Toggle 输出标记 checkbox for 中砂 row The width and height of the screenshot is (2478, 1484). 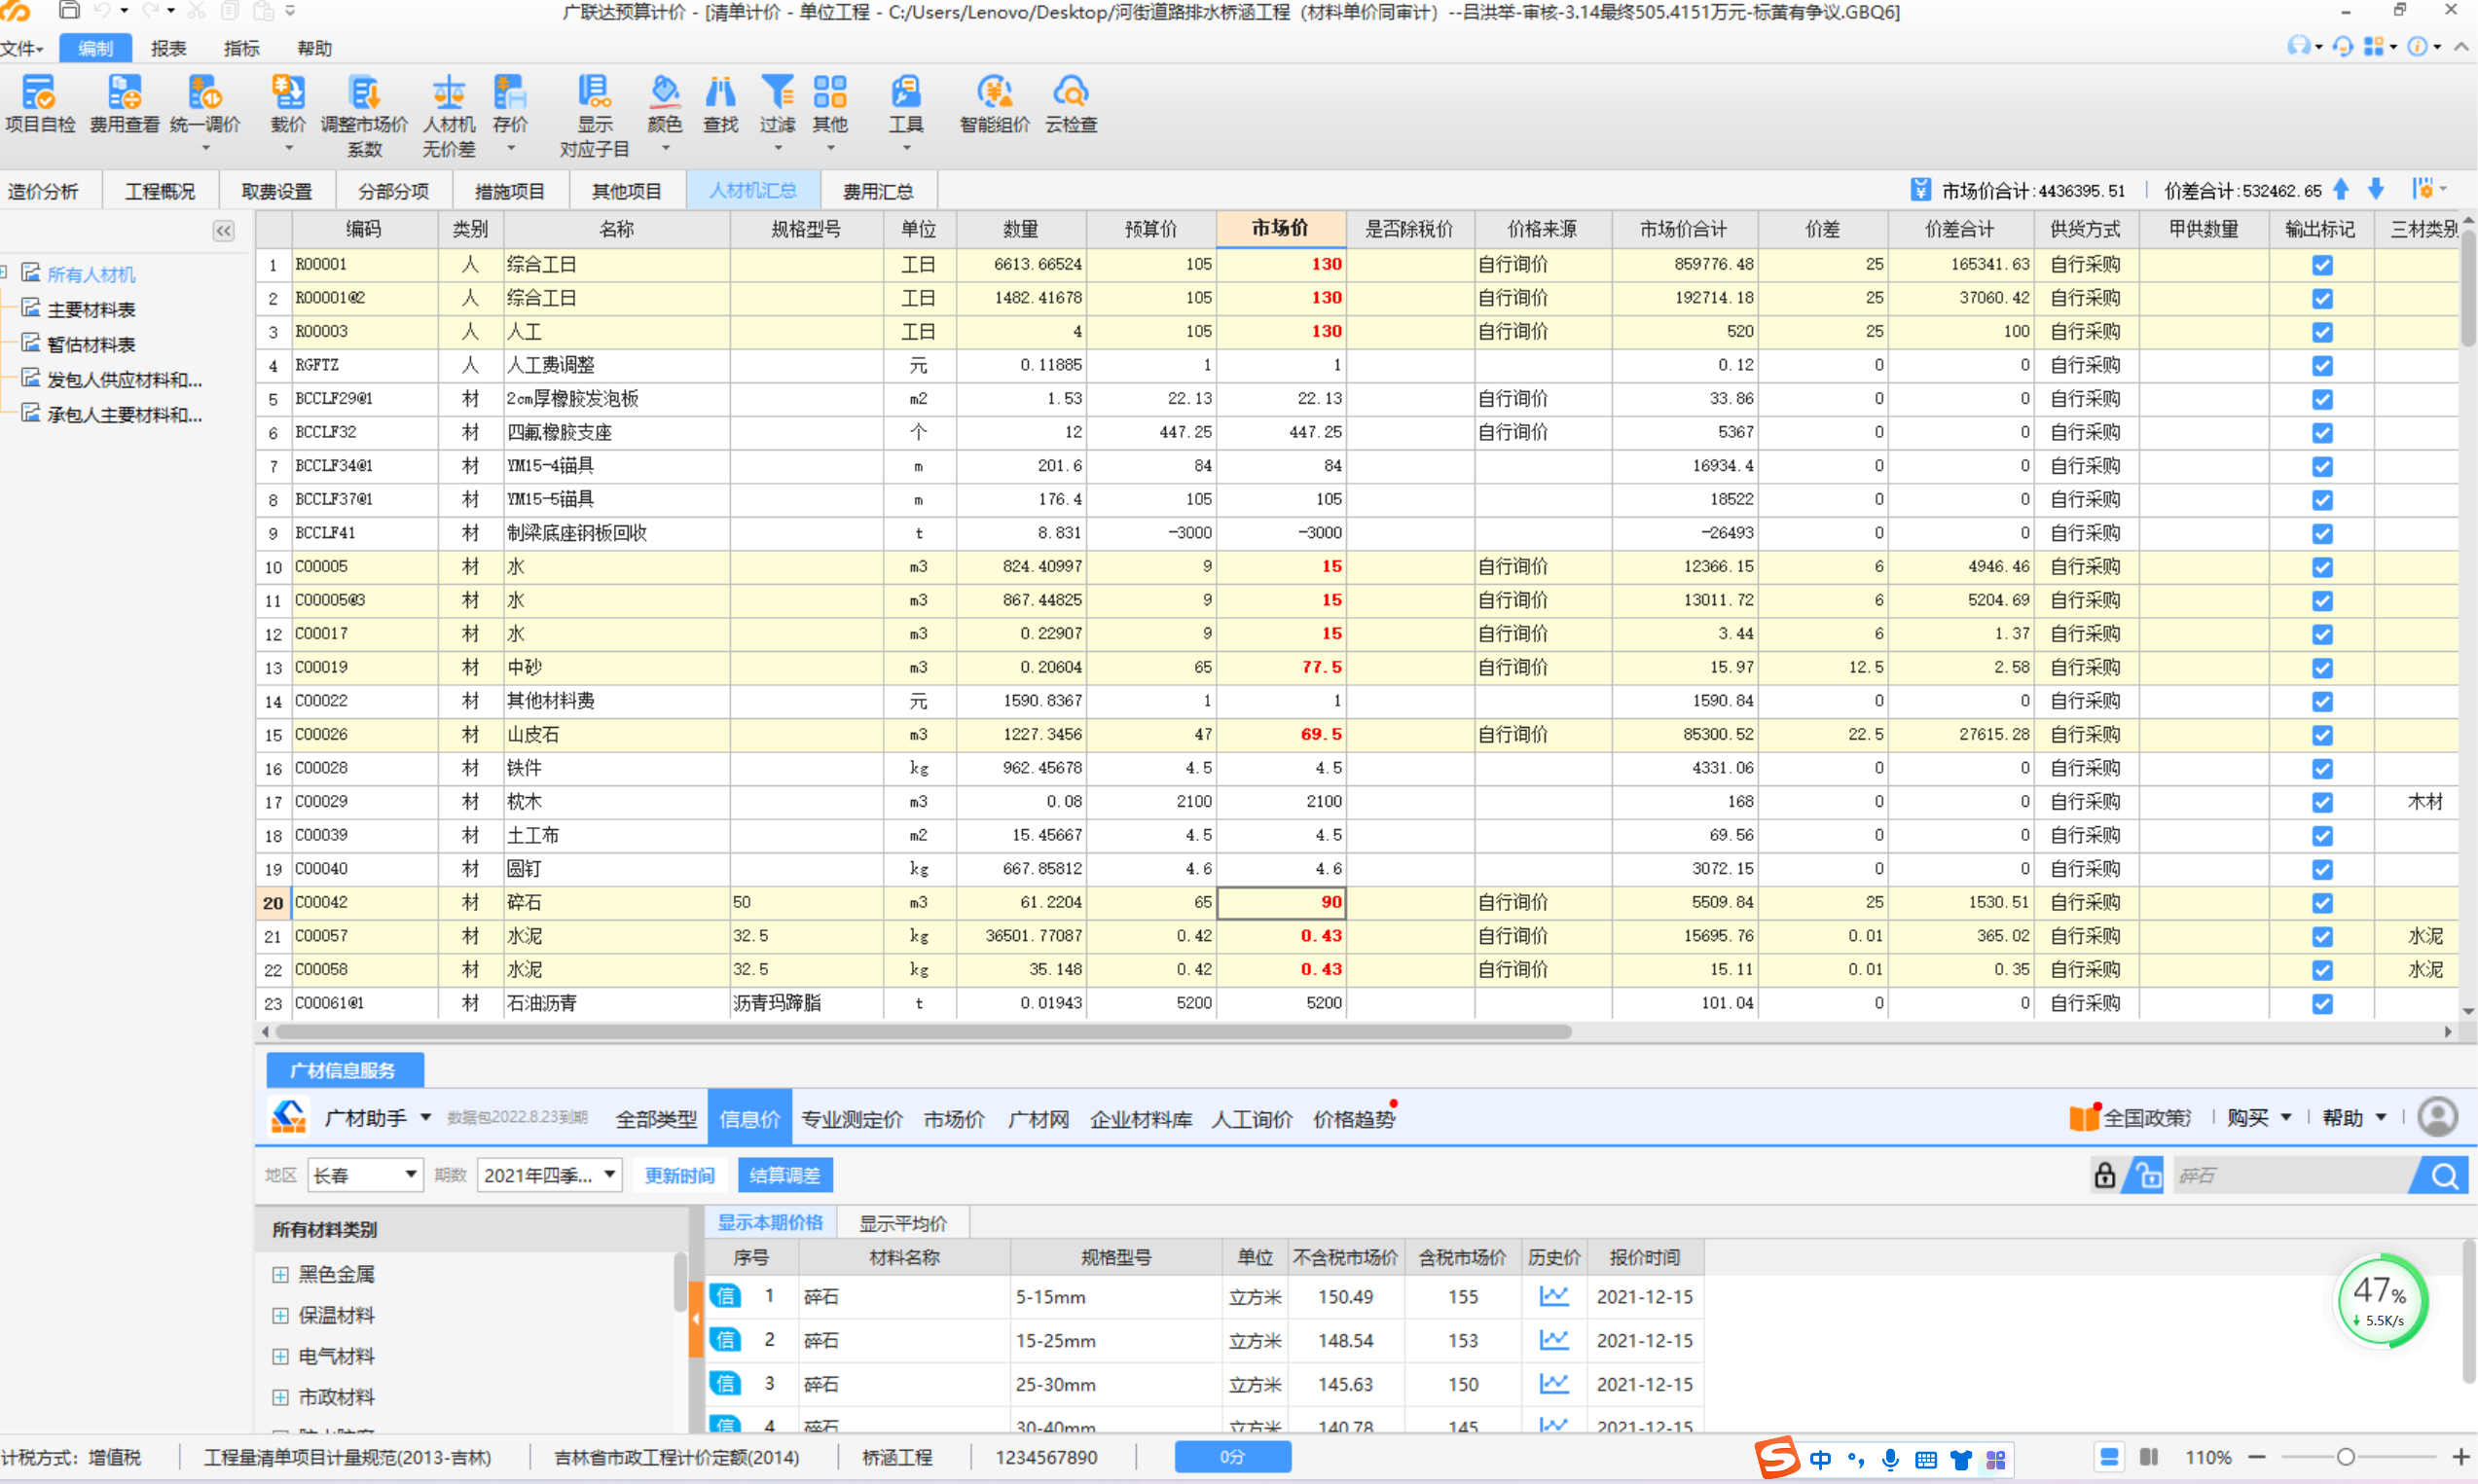pos(2322,668)
